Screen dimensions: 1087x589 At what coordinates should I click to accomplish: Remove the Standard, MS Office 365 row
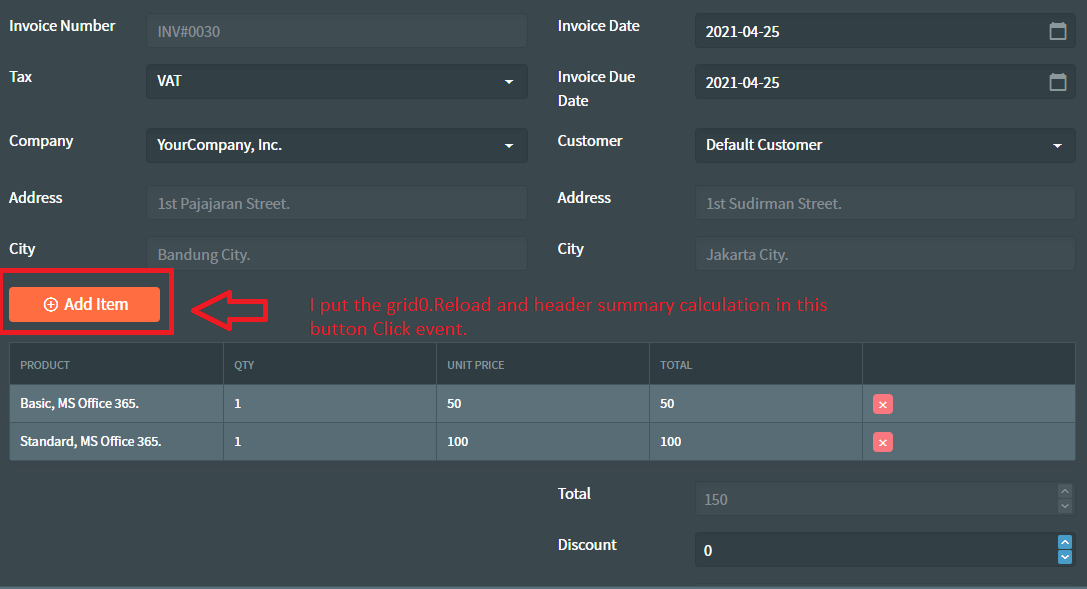point(882,442)
